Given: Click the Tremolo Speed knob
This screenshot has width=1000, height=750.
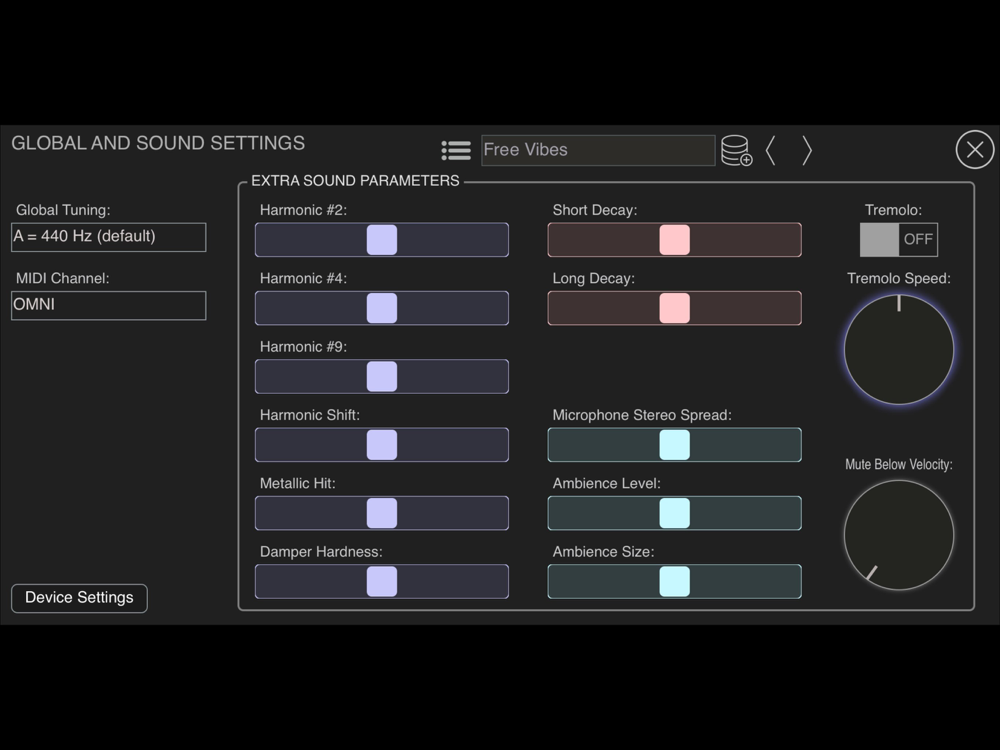Looking at the screenshot, I should [x=899, y=349].
